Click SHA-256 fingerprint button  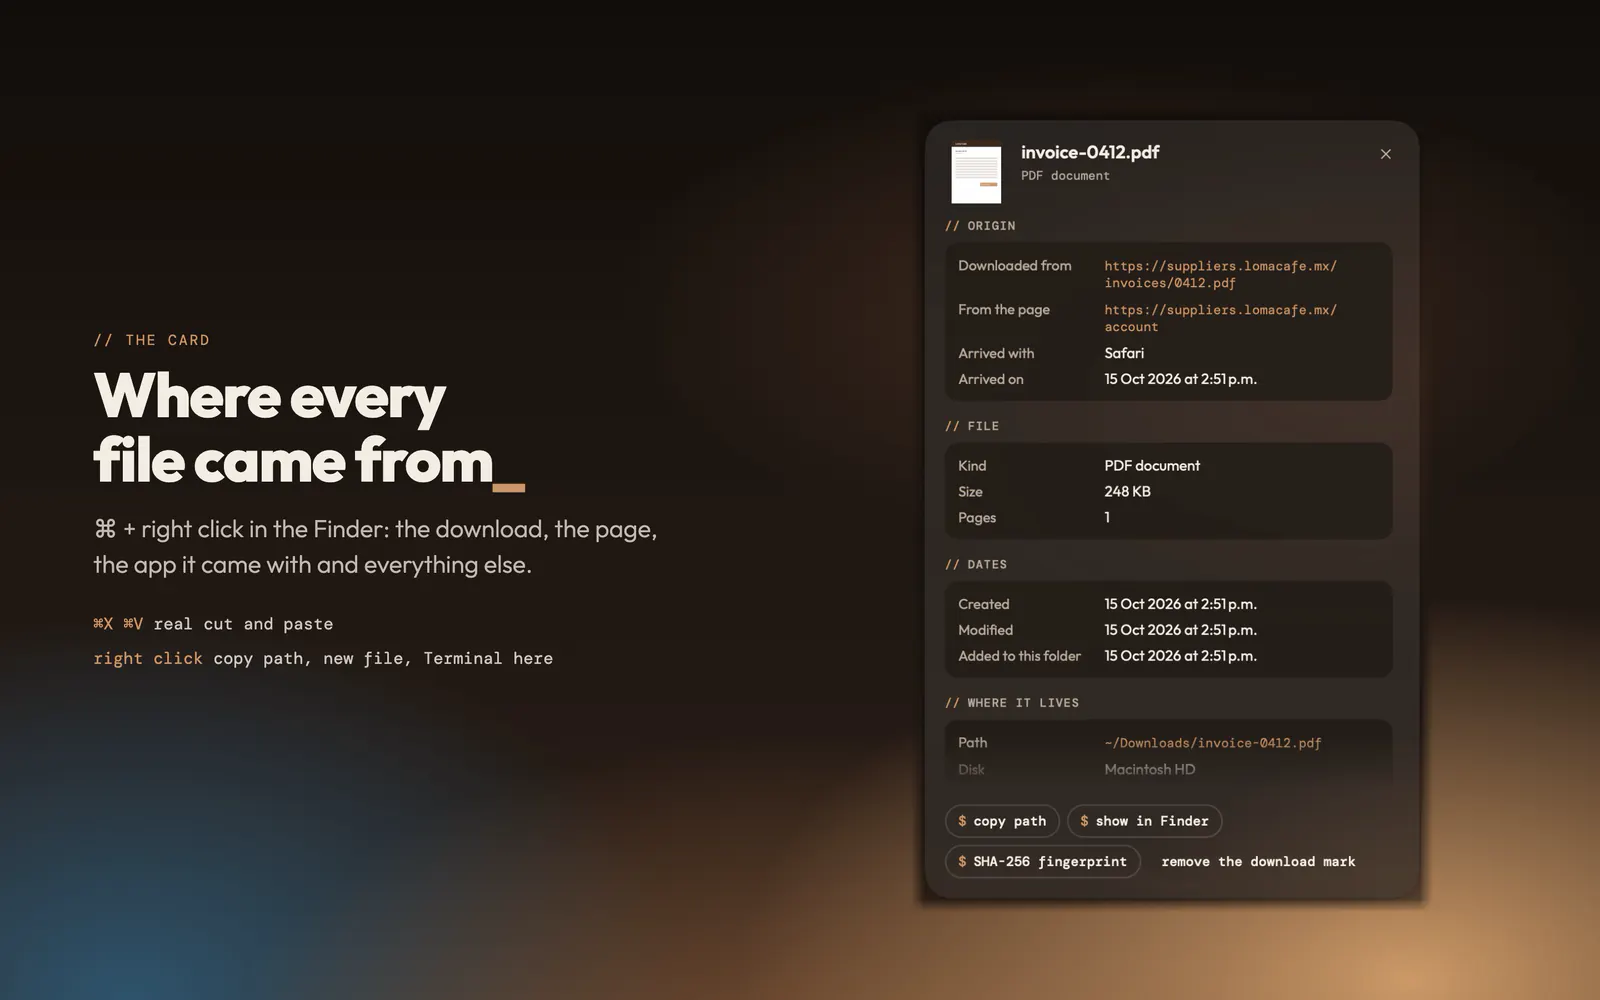click(x=1043, y=861)
